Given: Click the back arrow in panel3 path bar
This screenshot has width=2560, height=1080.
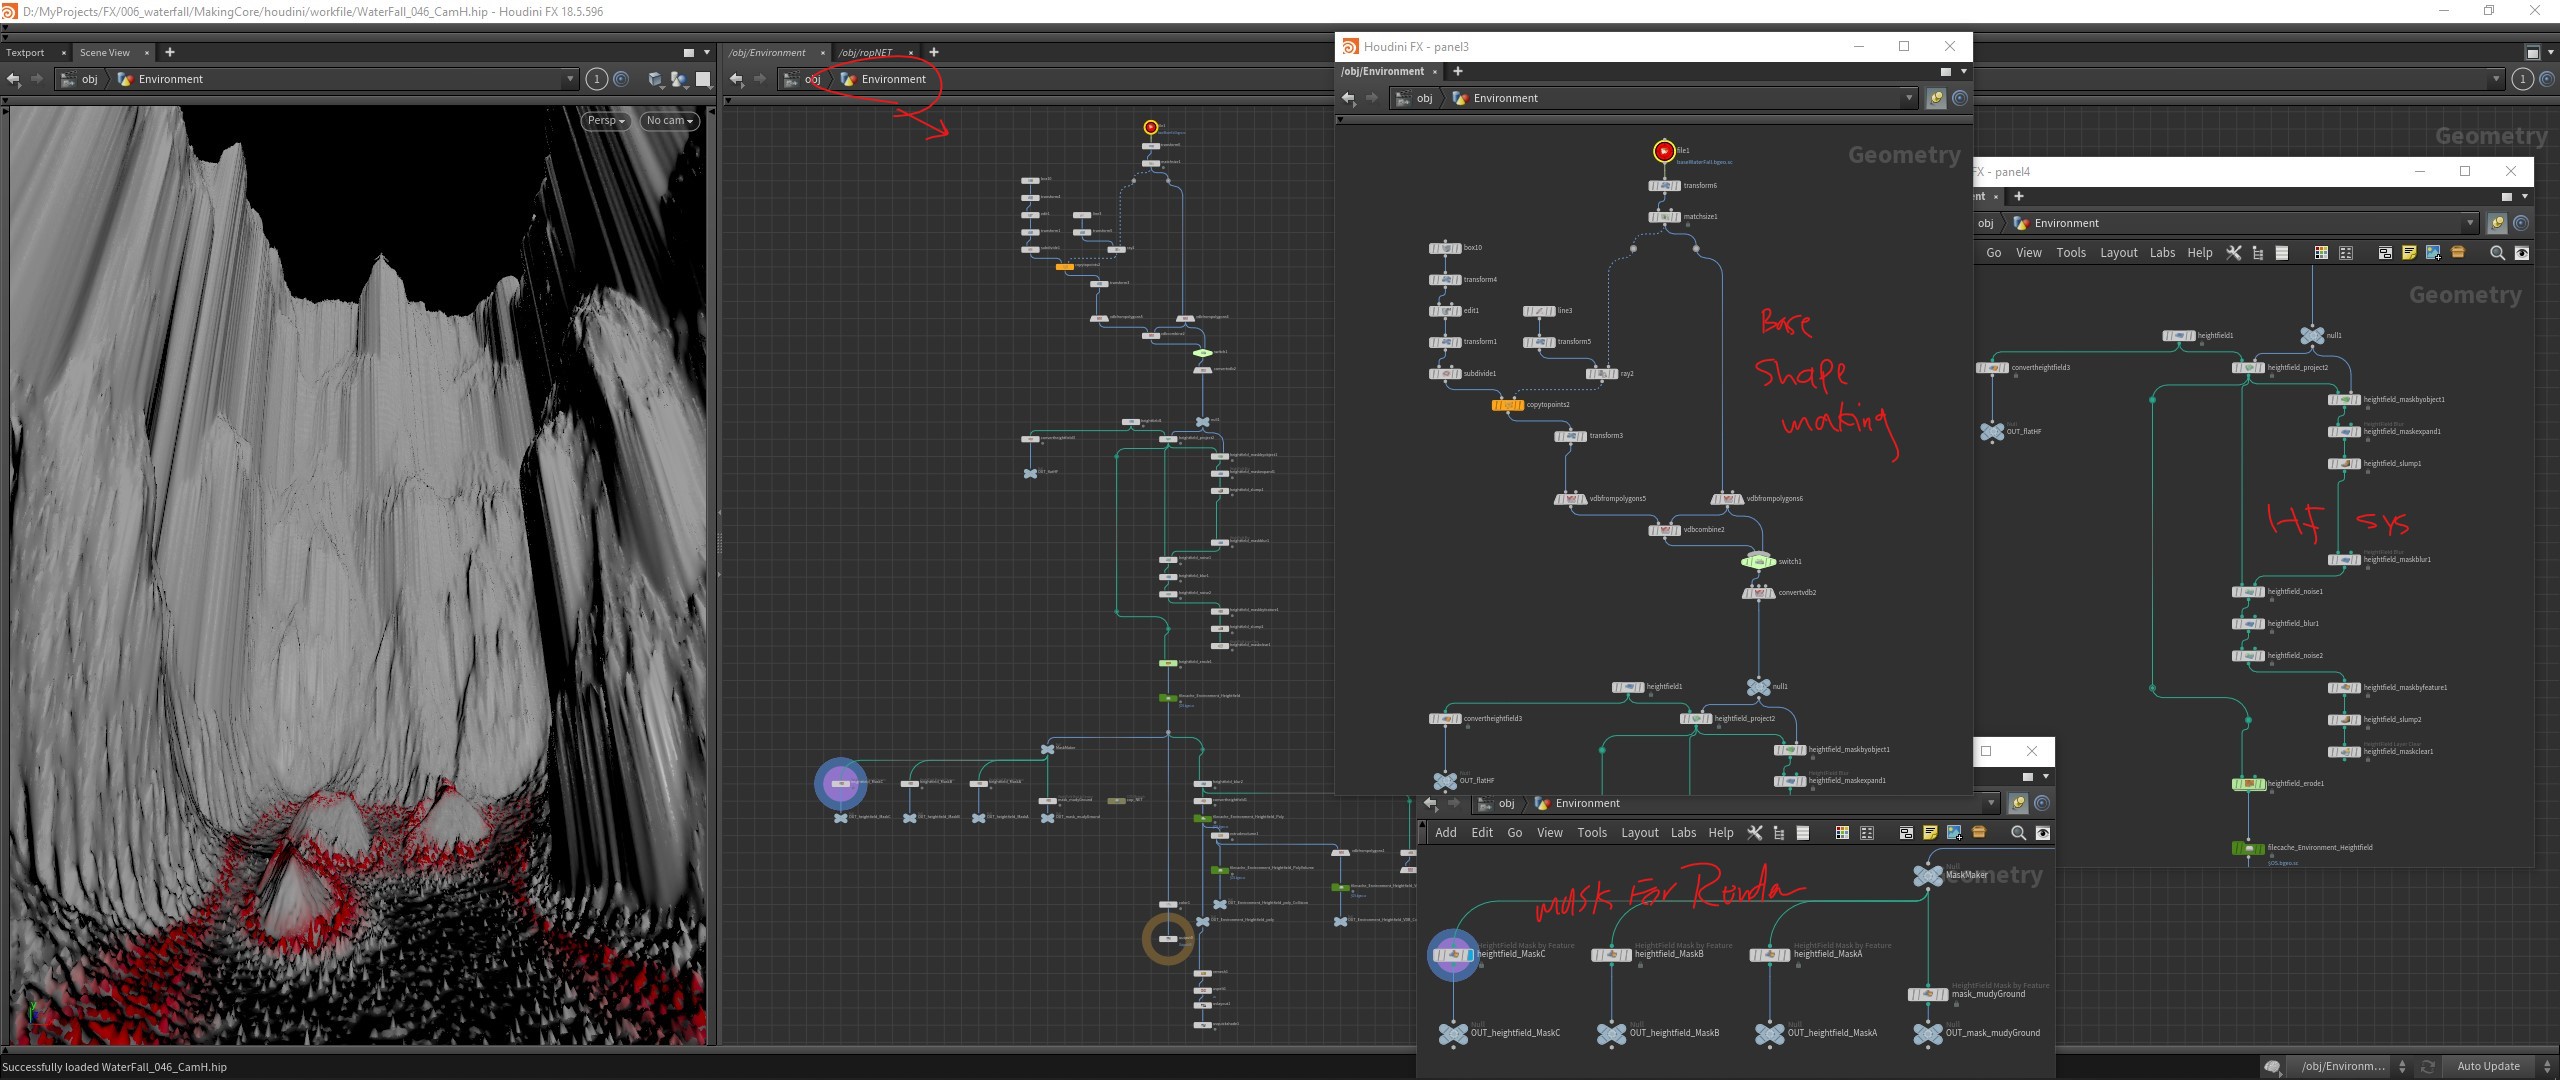Looking at the screenshot, I should coord(1349,98).
